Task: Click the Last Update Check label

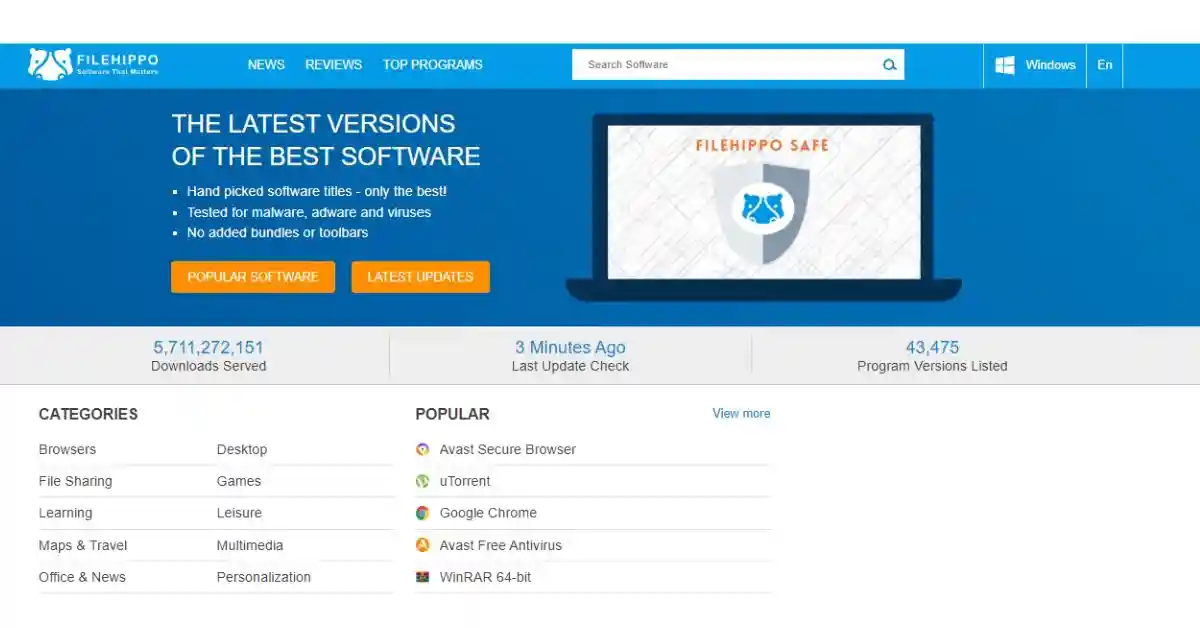Action: (570, 366)
